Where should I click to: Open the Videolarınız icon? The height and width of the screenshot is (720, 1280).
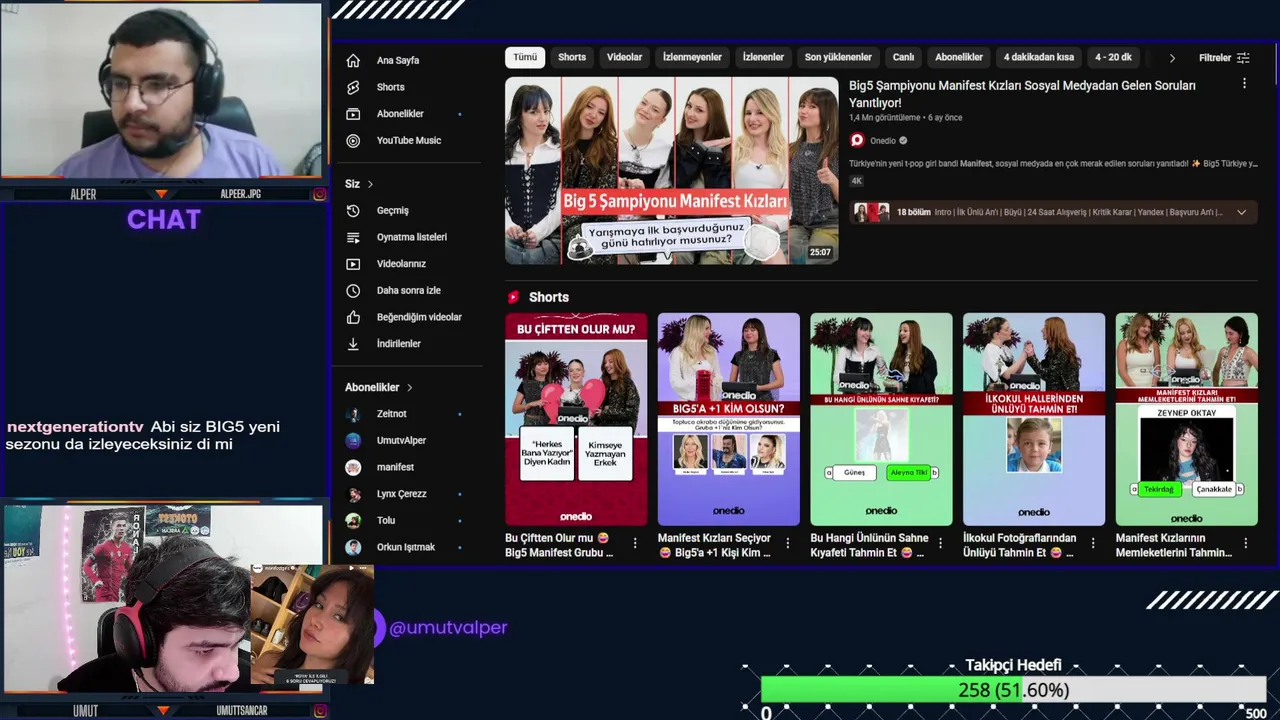(353, 264)
